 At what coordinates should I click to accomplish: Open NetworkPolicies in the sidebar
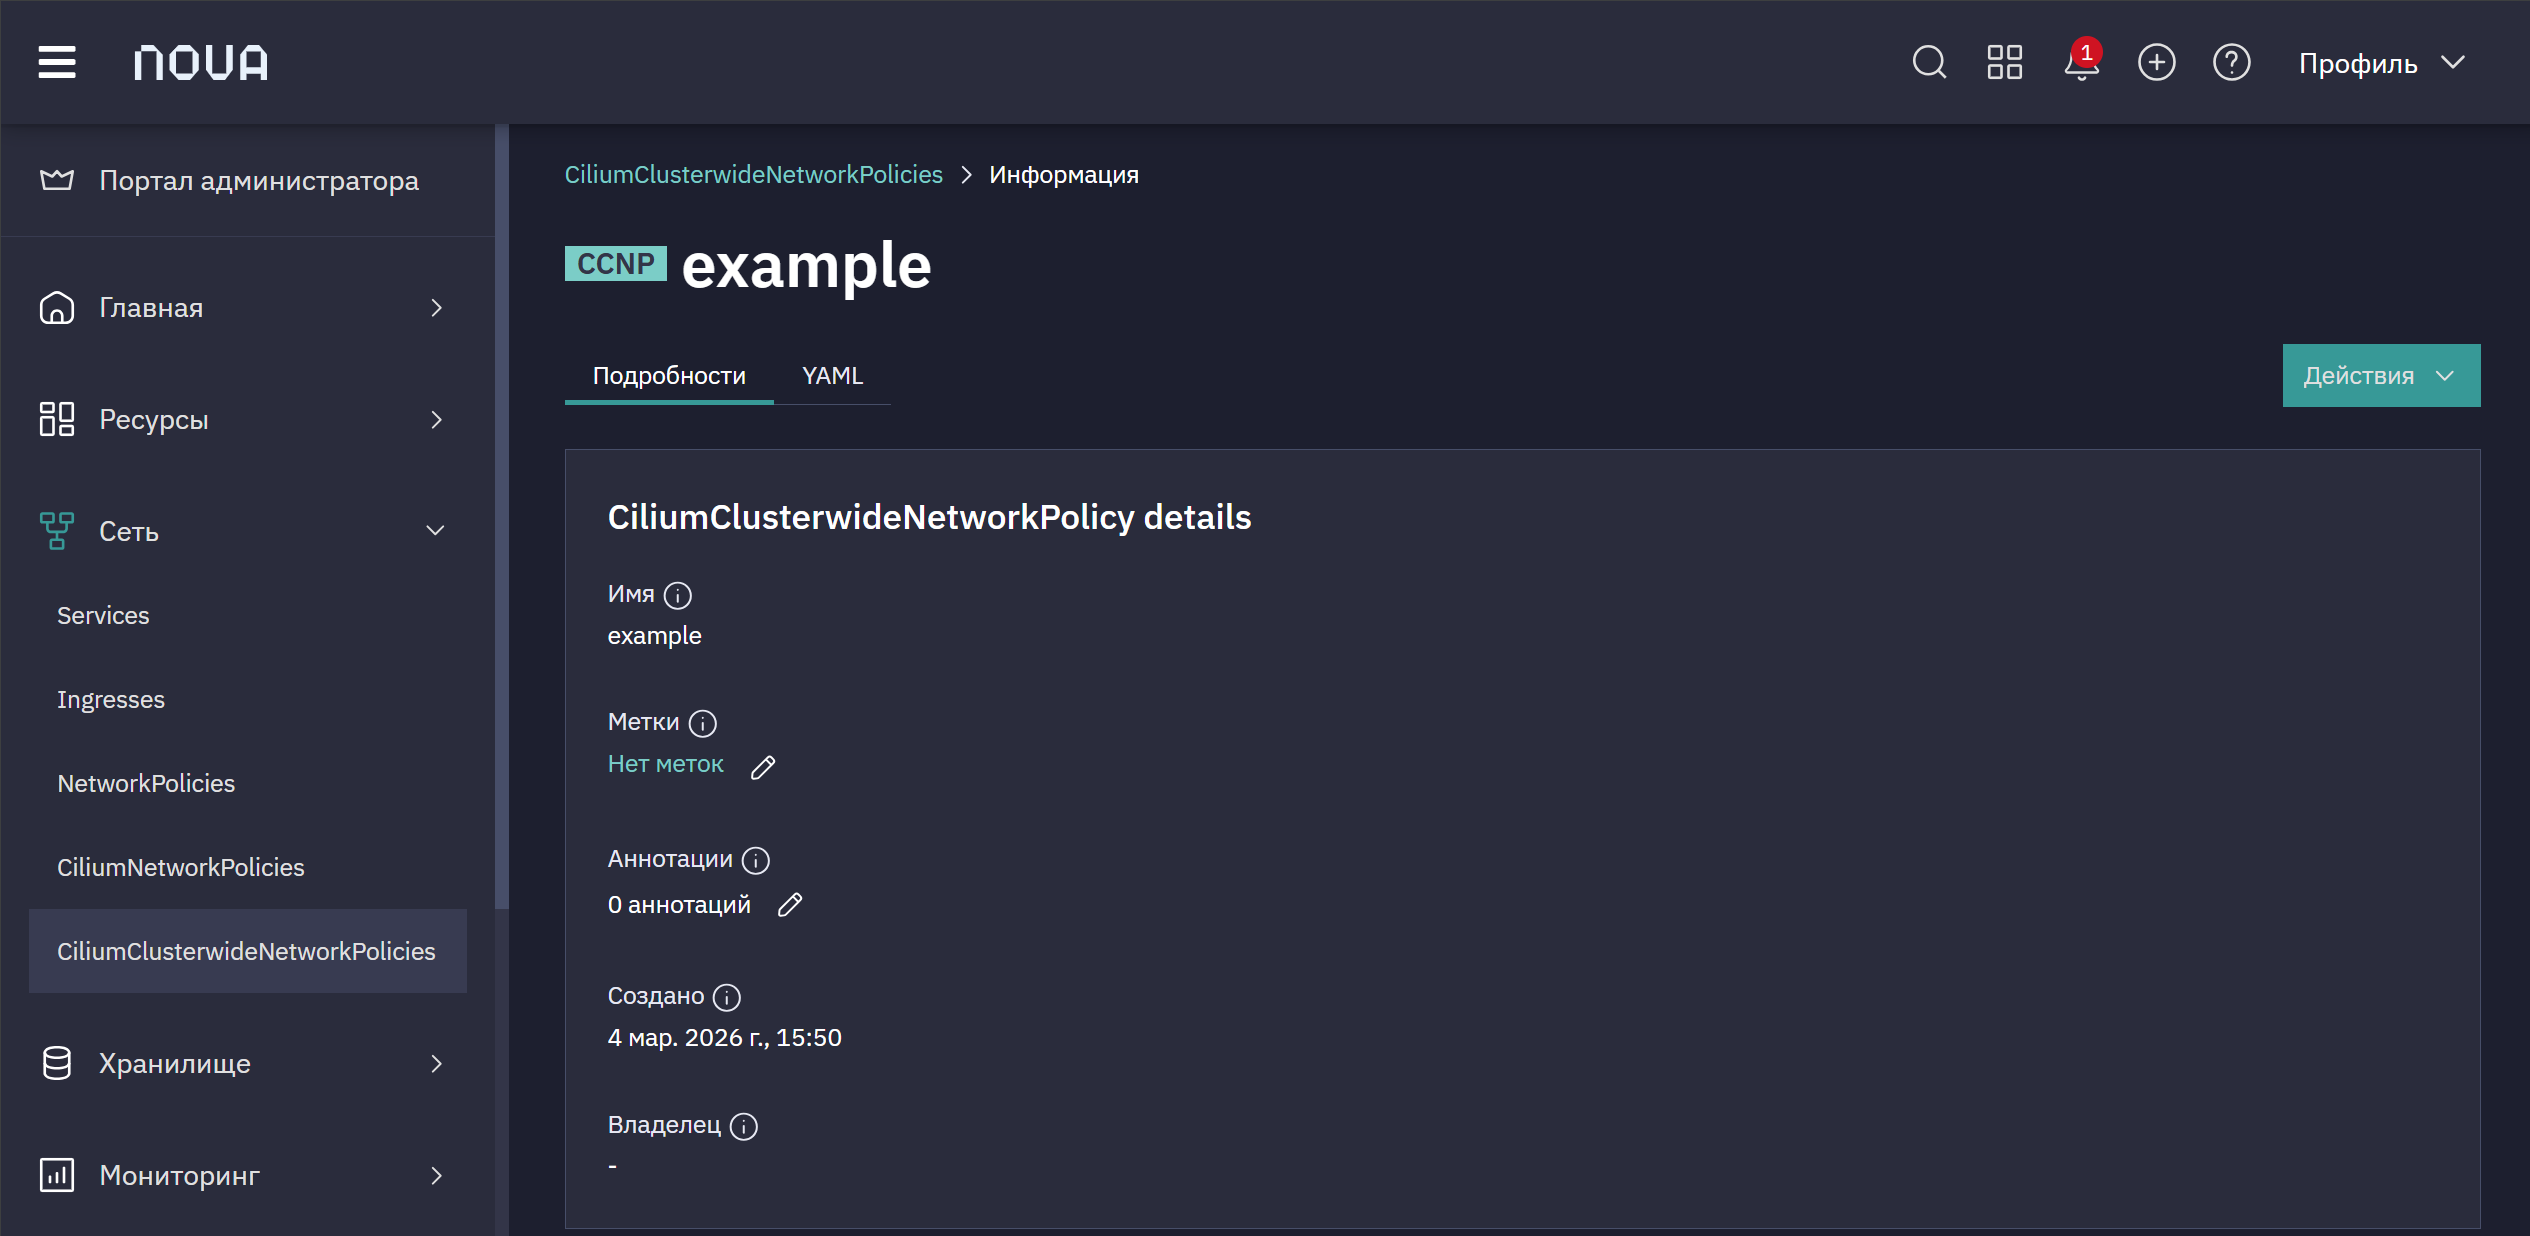pyautogui.click(x=146, y=783)
